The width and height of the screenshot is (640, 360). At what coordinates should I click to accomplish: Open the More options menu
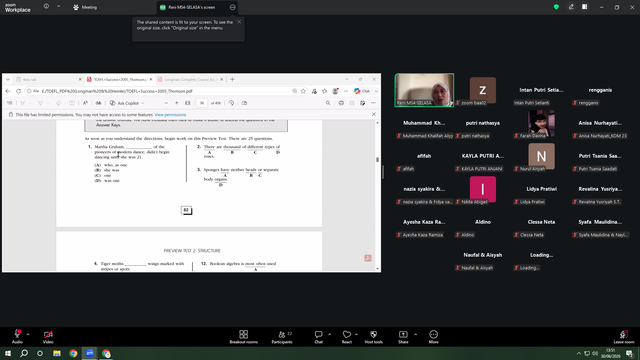[433, 337]
